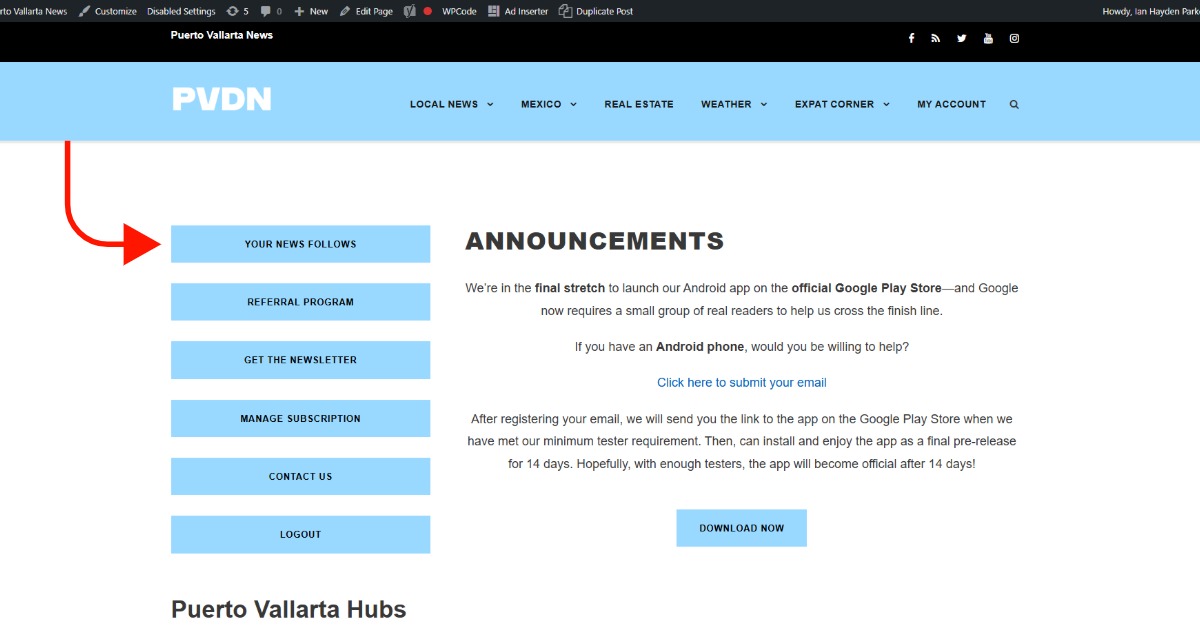Open the Yoast SEO admin bar icon
The width and height of the screenshot is (1200, 628).
410,11
